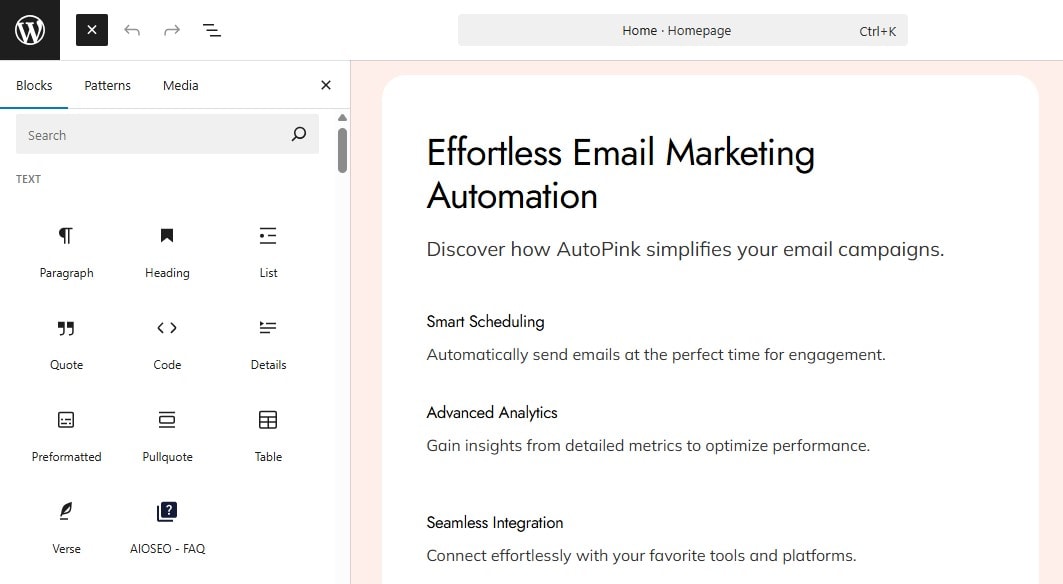Image resolution: width=1063 pixels, height=584 pixels.
Task: Select the 'Connect effortlessly with your favorite' text
Action: 641,556
